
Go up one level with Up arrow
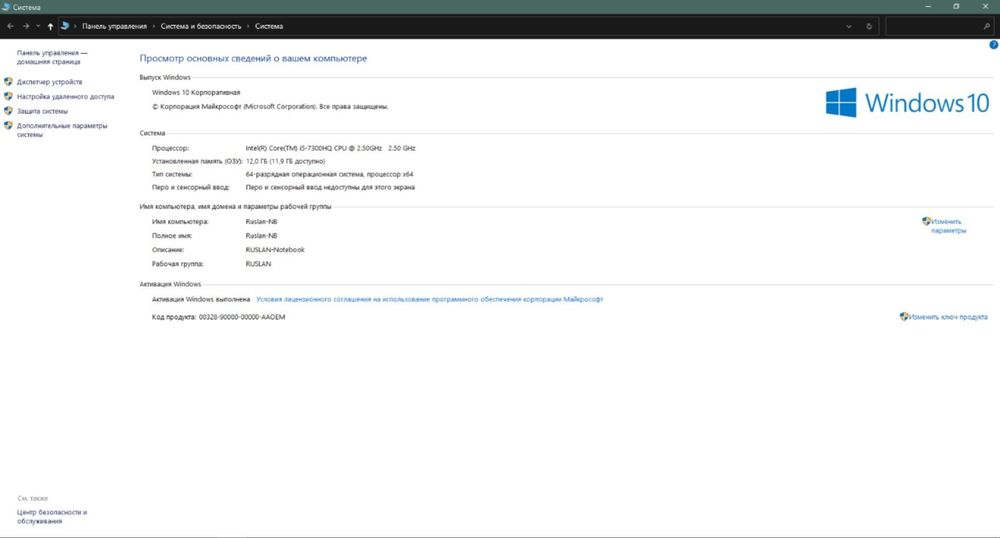(x=50, y=26)
